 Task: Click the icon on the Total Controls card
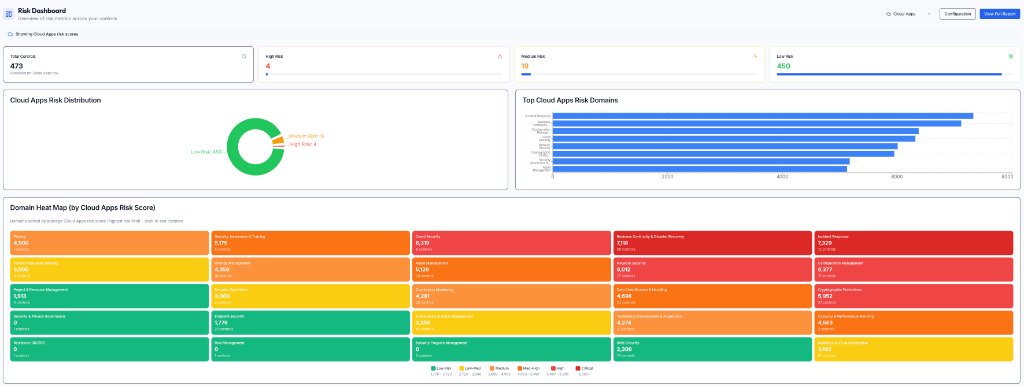pos(245,56)
